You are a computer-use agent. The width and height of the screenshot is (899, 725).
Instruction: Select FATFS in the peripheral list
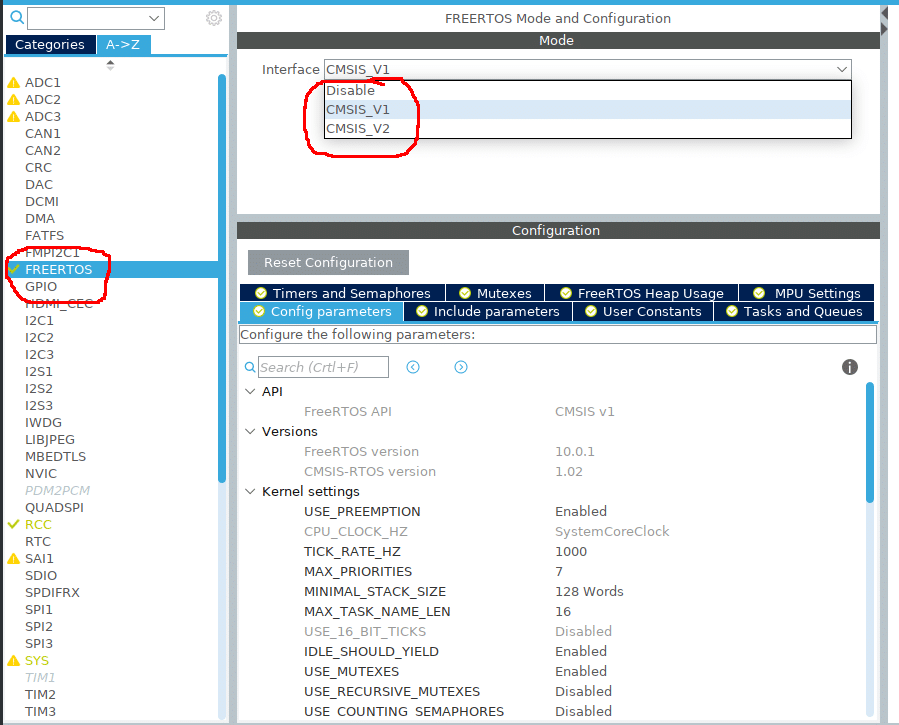pyautogui.click(x=45, y=236)
